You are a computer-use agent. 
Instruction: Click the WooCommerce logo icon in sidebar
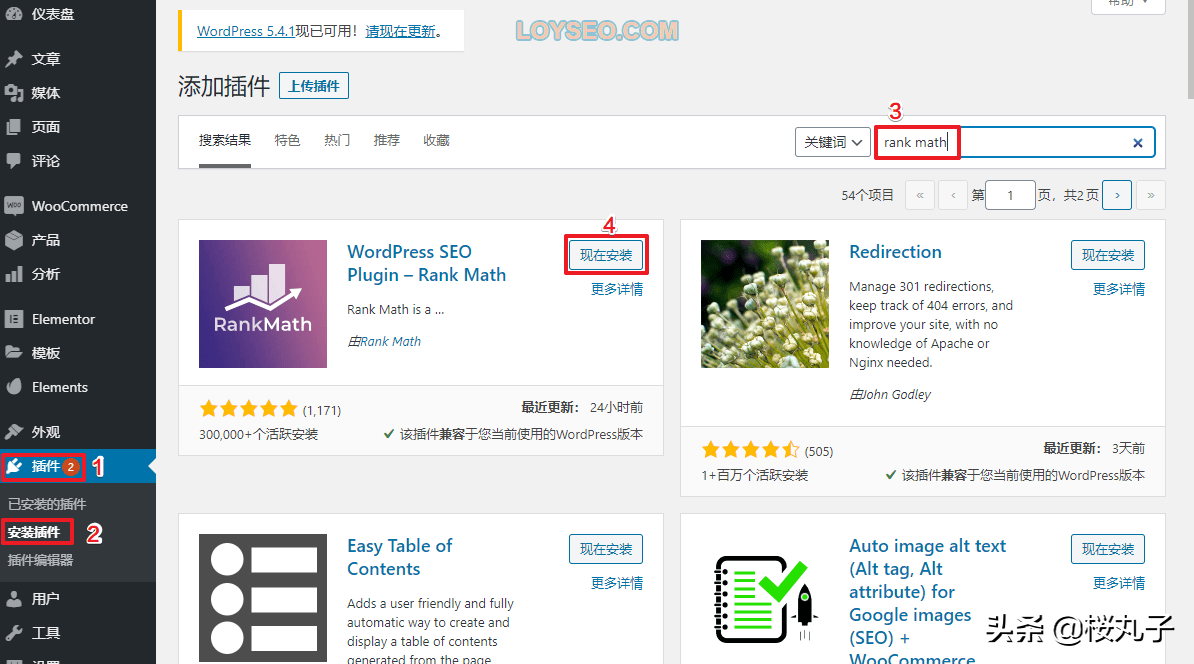[14, 206]
